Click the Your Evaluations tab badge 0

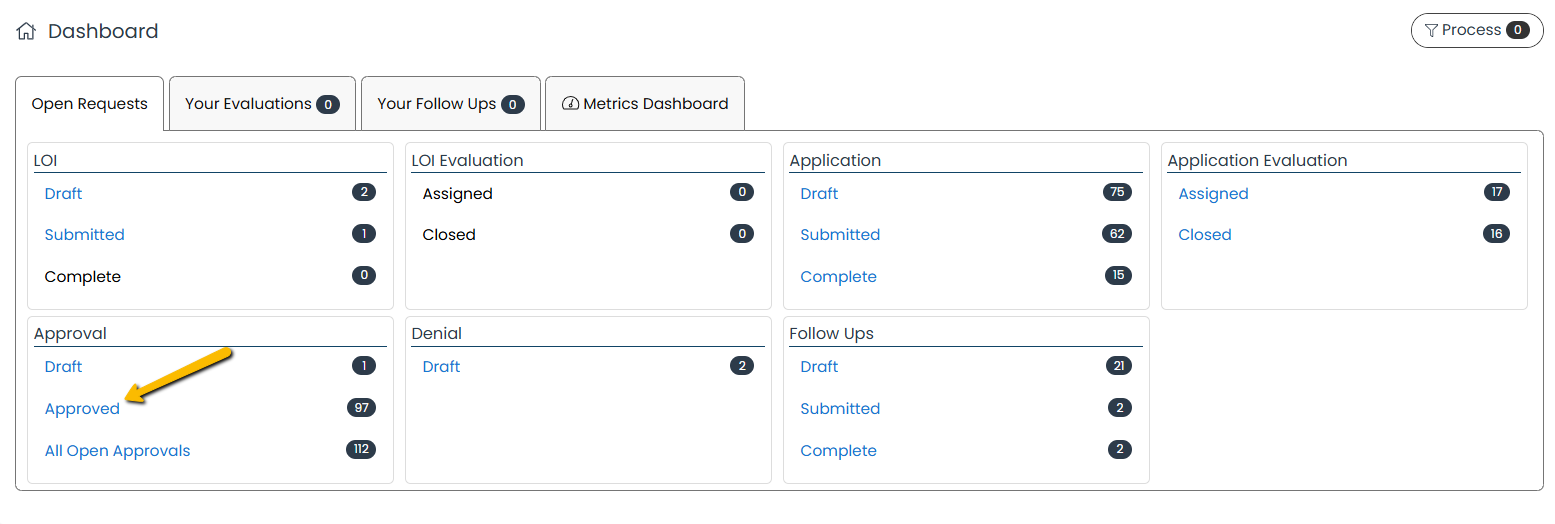click(x=328, y=104)
